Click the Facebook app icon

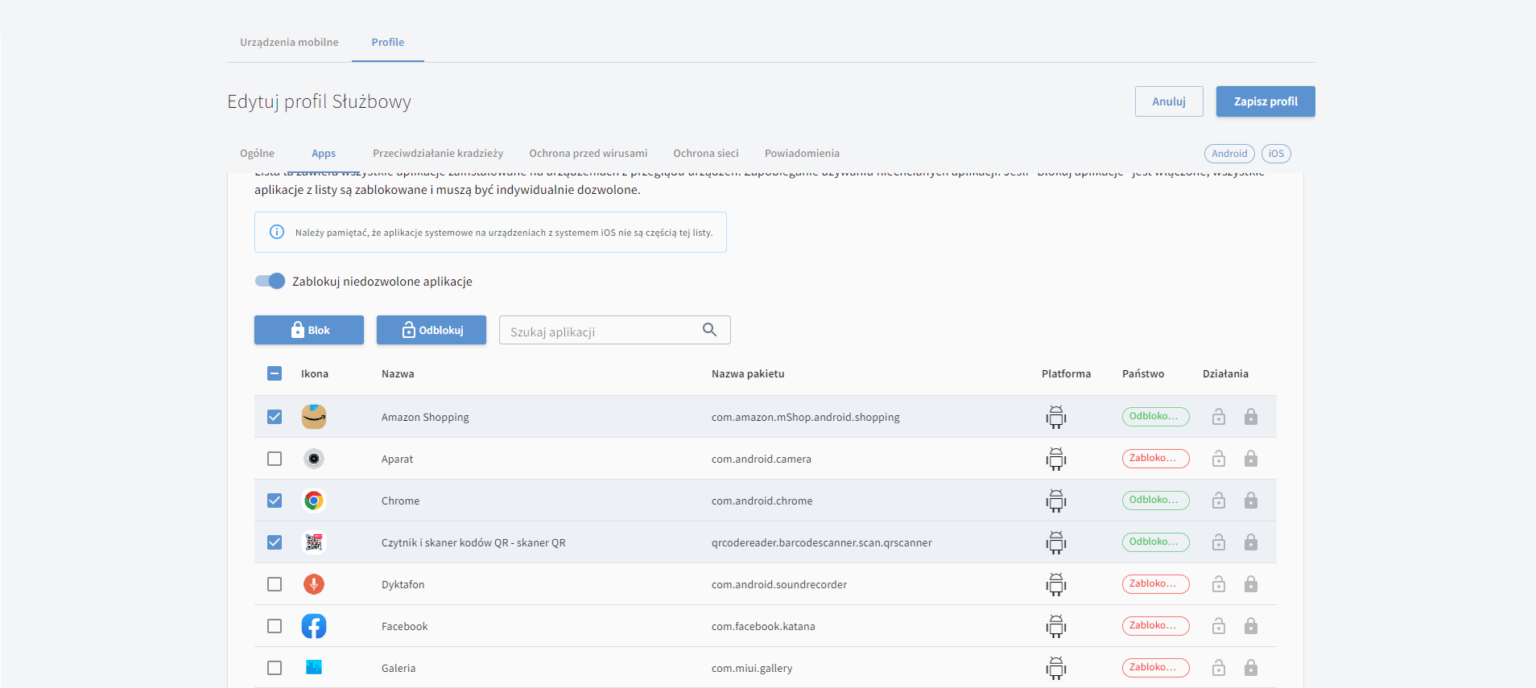[x=314, y=626]
